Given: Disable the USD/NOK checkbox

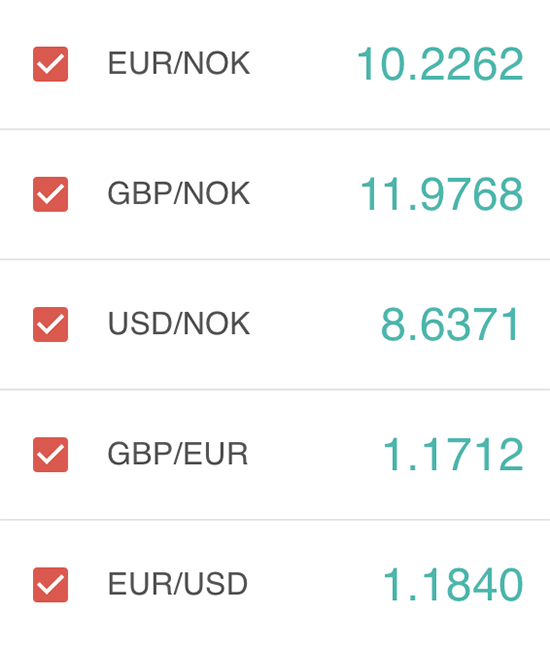Looking at the screenshot, I should coord(50,324).
